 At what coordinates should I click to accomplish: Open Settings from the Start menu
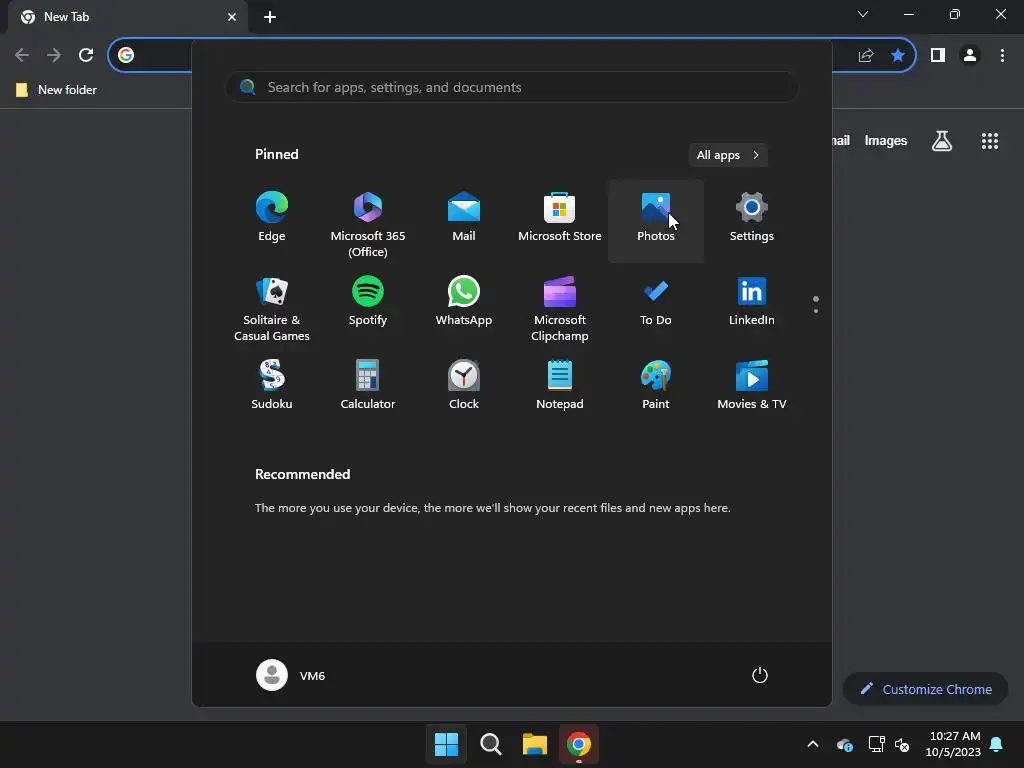click(752, 219)
